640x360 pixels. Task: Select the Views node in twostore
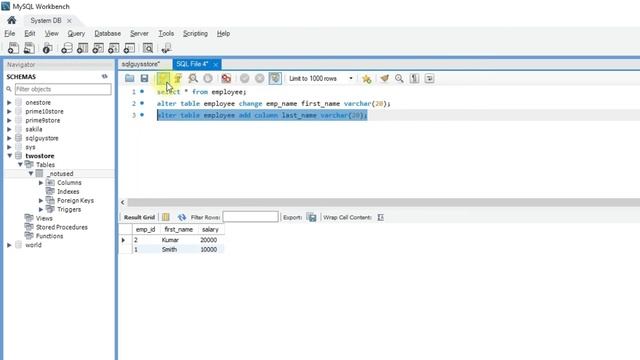pyautogui.click(x=44, y=218)
